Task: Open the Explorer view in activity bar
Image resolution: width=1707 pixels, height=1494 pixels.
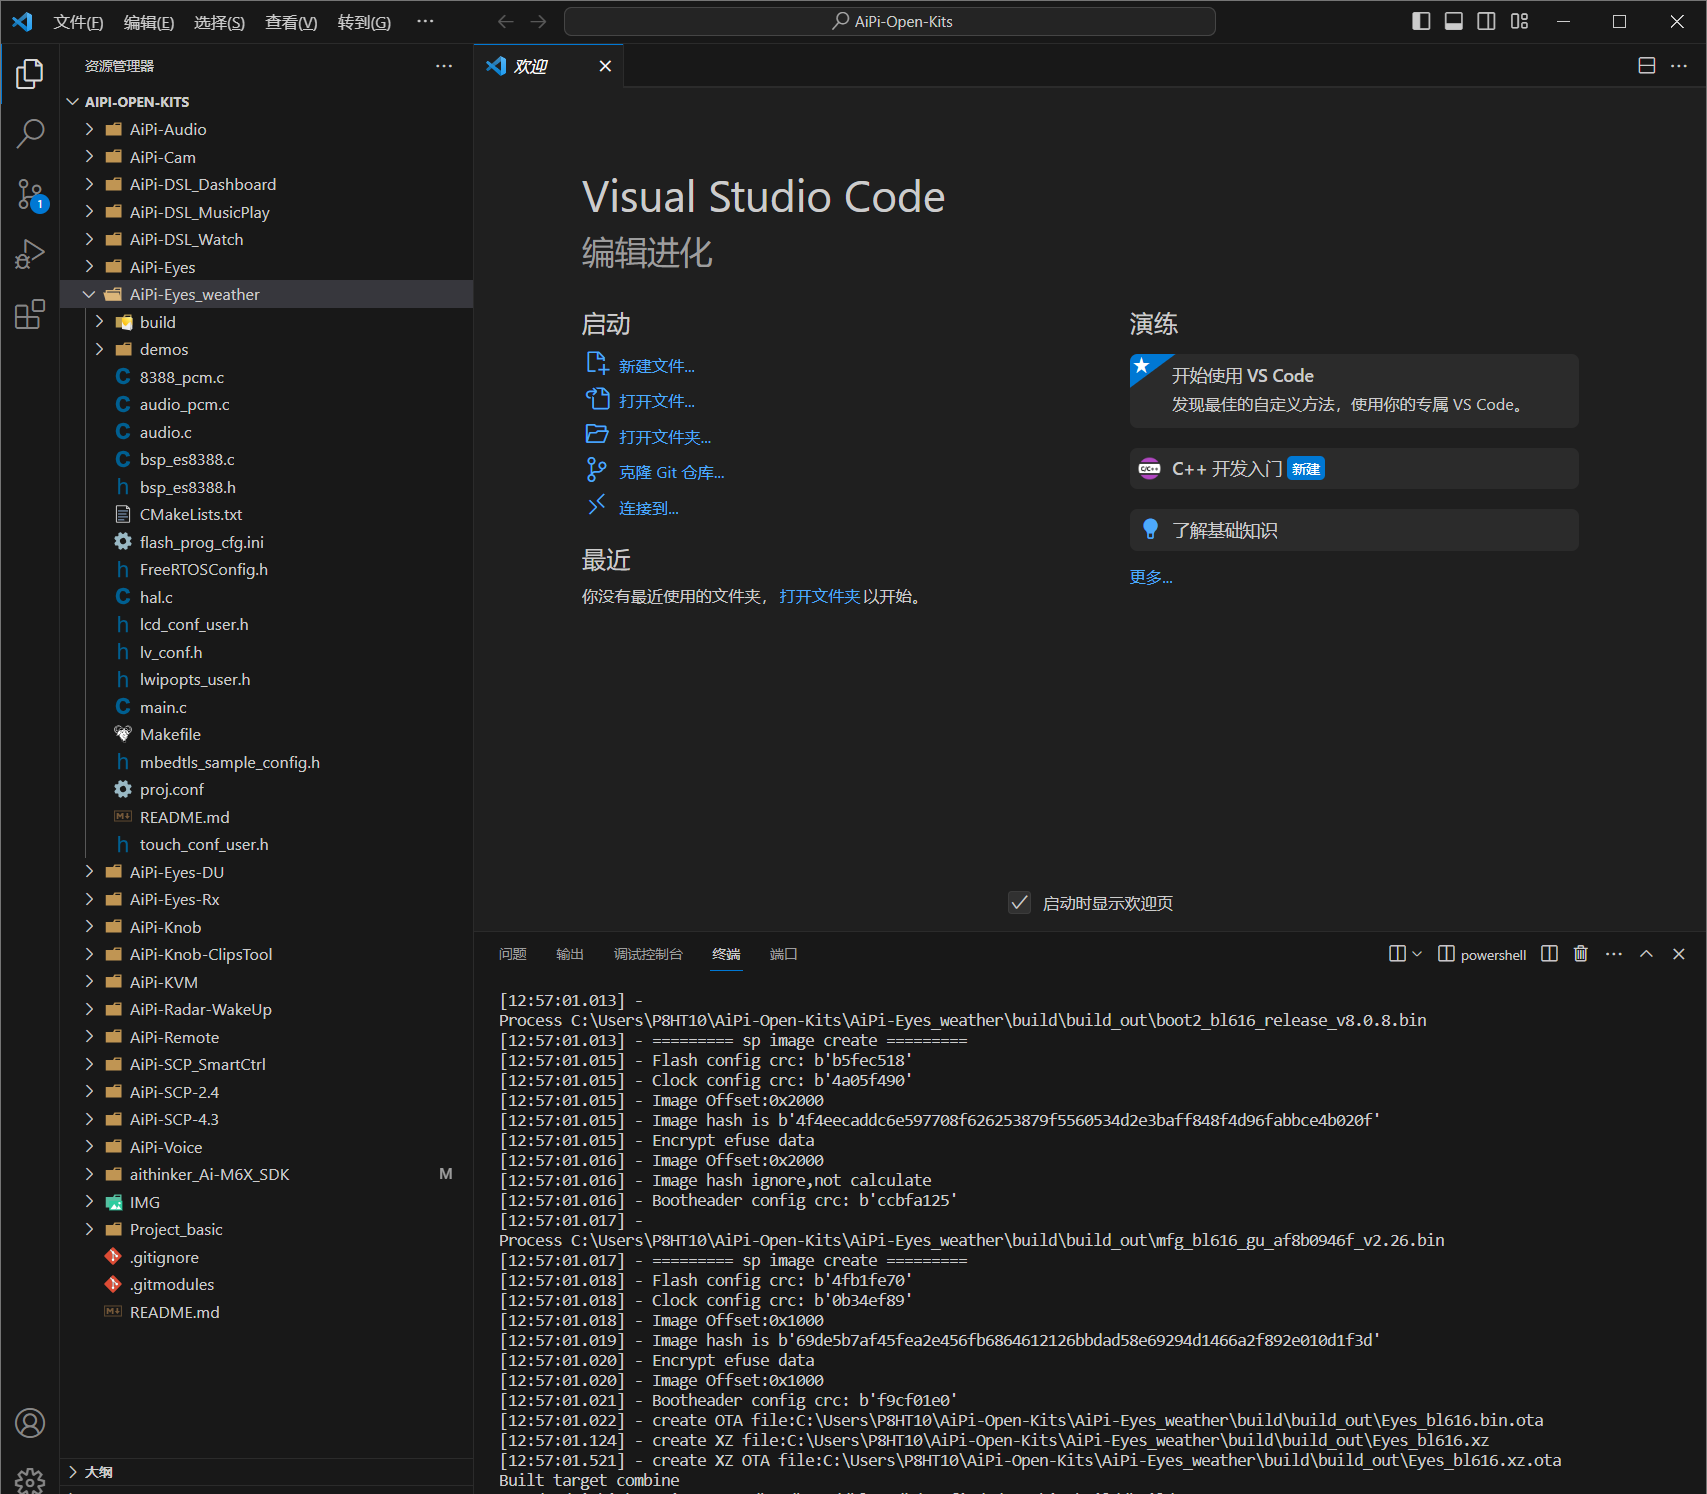Action: pos(30,74)
